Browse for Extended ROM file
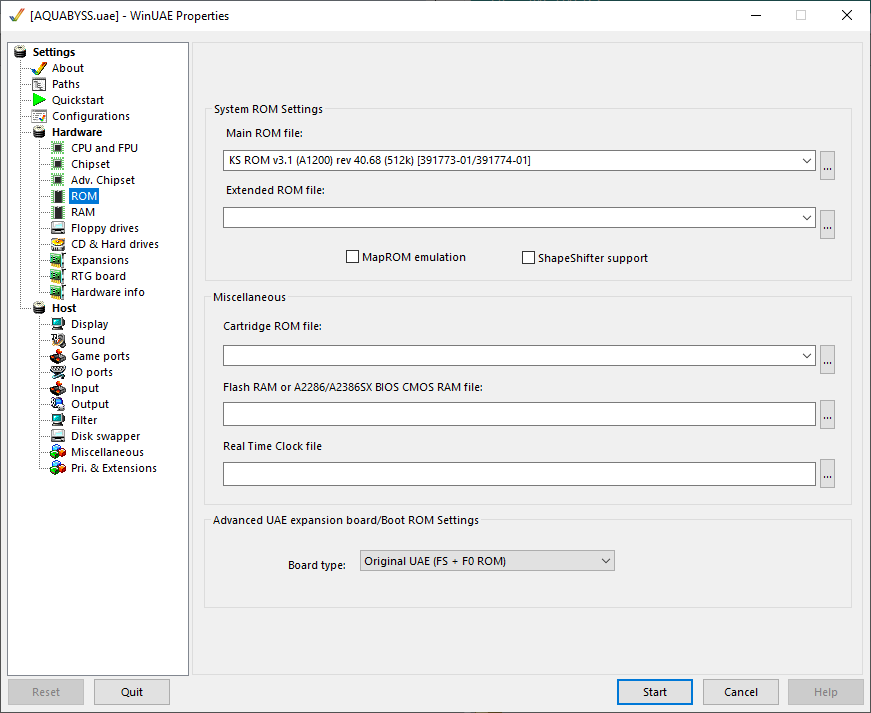The height and width of the screenshot is (713, 871). 827,224
